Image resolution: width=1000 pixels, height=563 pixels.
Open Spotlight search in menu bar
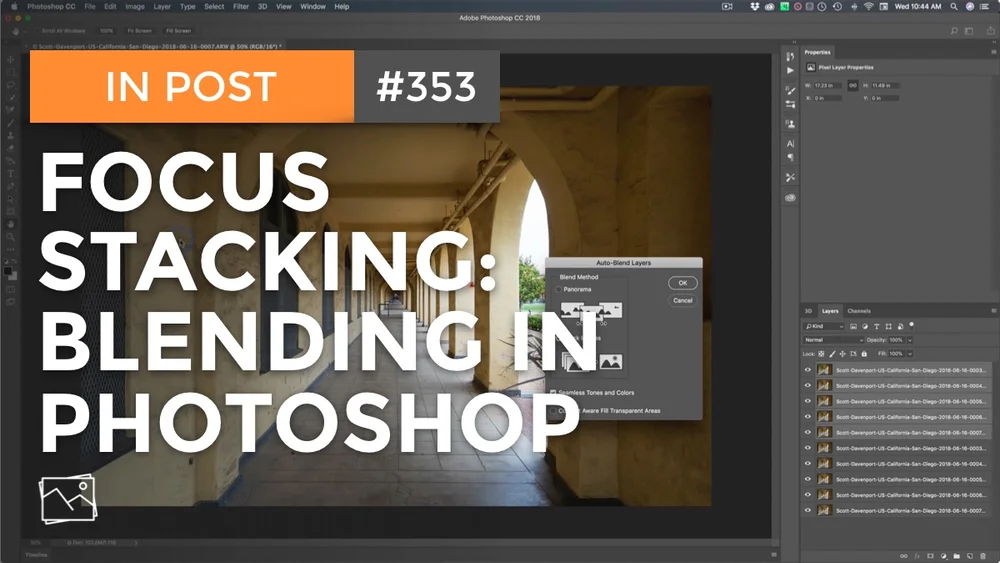(x=954, y=6)
